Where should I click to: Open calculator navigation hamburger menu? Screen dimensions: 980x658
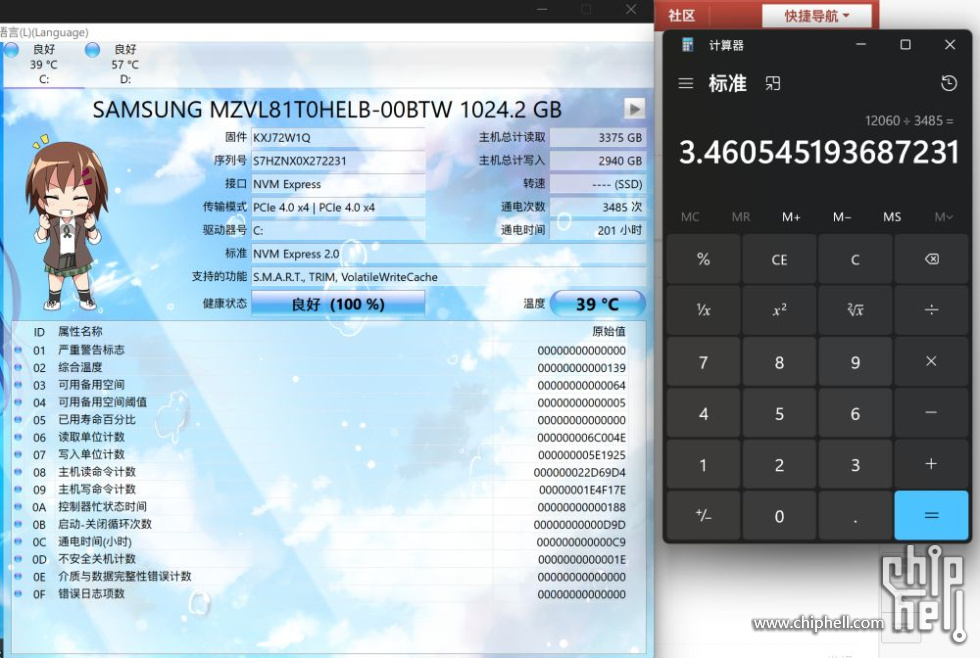[686, 83]
